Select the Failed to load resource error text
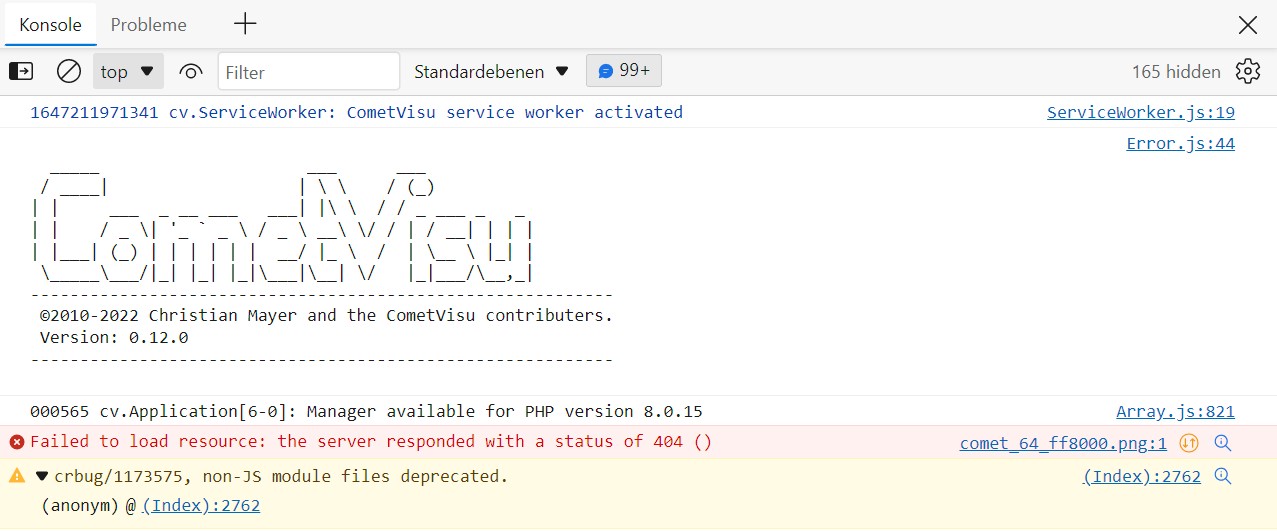This screenshot has width=1277, height=531. tap(371, 442)
